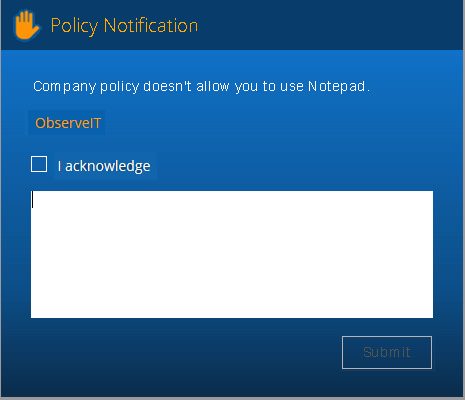466x400 pixels.
Task: Select the ObserveIT orange label
Action: point(68,123)
